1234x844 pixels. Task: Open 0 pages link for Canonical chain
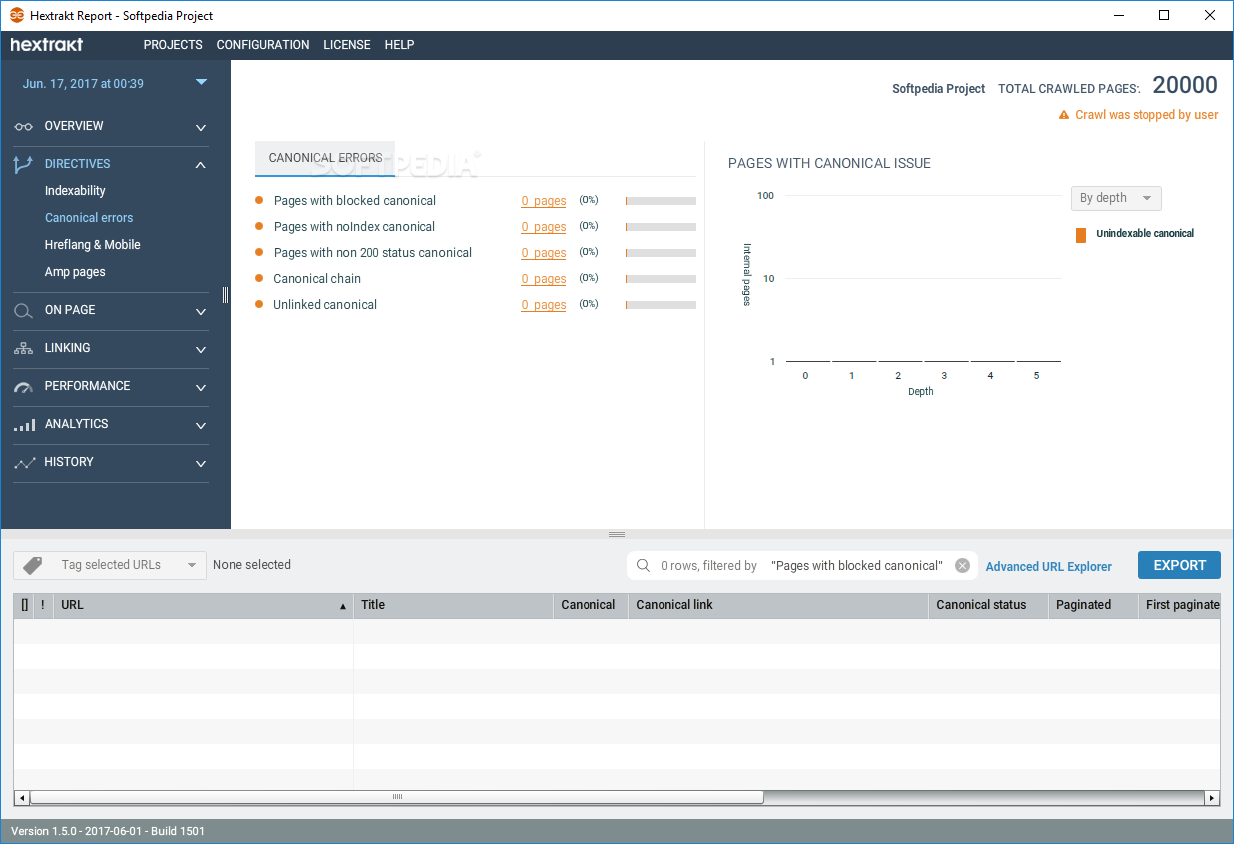pos(544,279)
